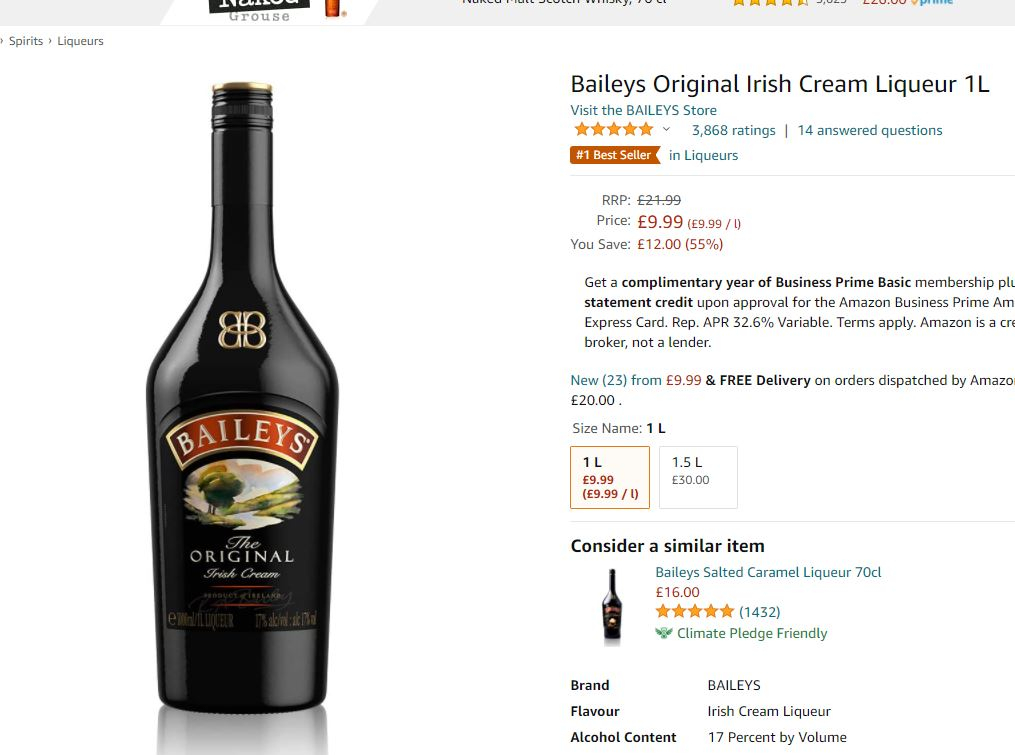Click the main Baileys bottle product image
This screenshot has width=1015, height=755.
(242, 398)
